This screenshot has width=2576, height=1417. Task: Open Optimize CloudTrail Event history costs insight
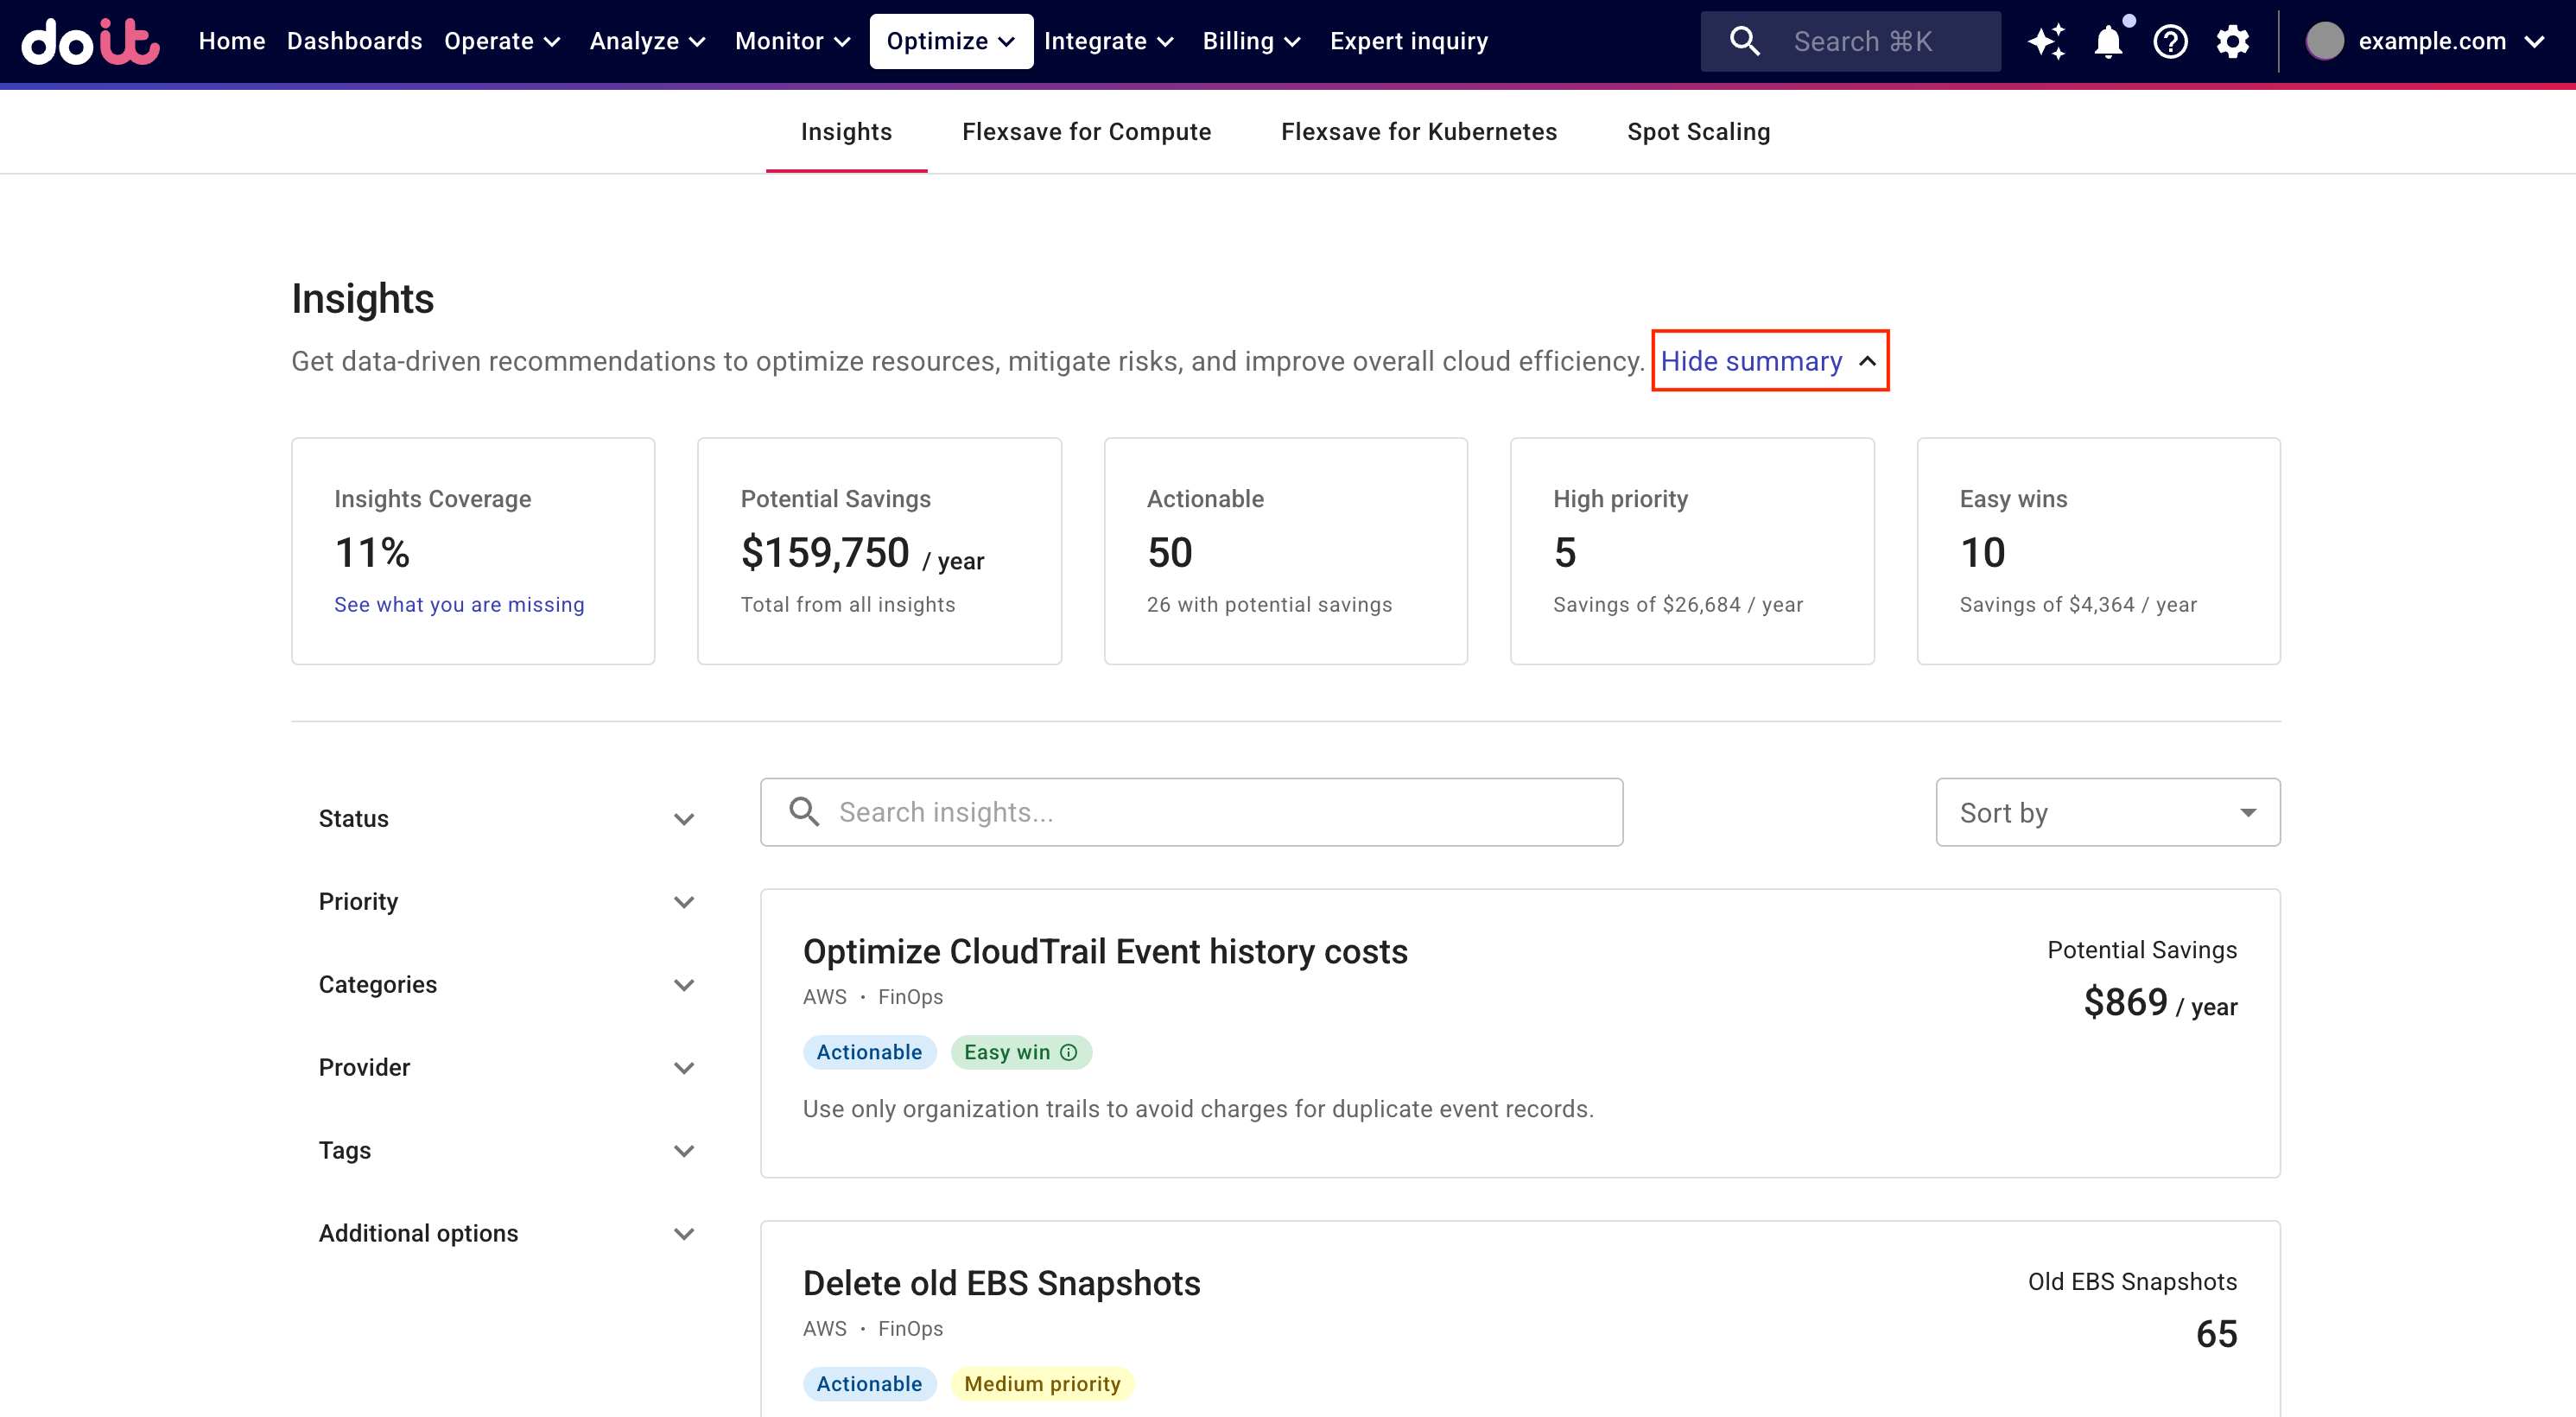(1105, 951)
